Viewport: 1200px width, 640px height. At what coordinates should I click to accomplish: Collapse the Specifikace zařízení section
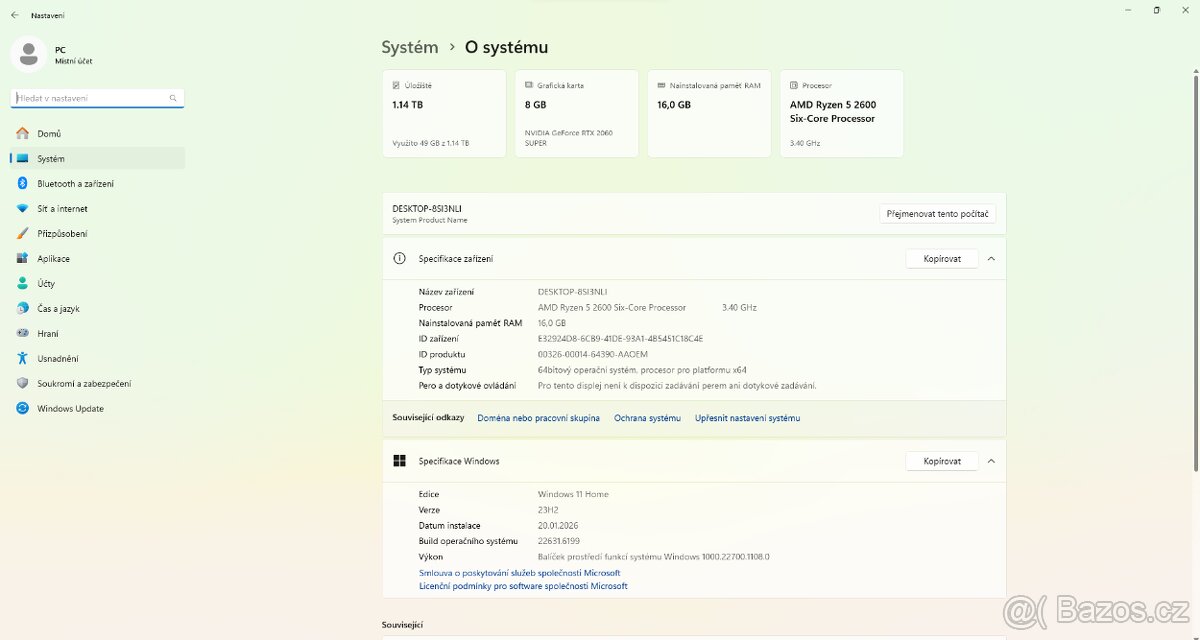(991, 258)
